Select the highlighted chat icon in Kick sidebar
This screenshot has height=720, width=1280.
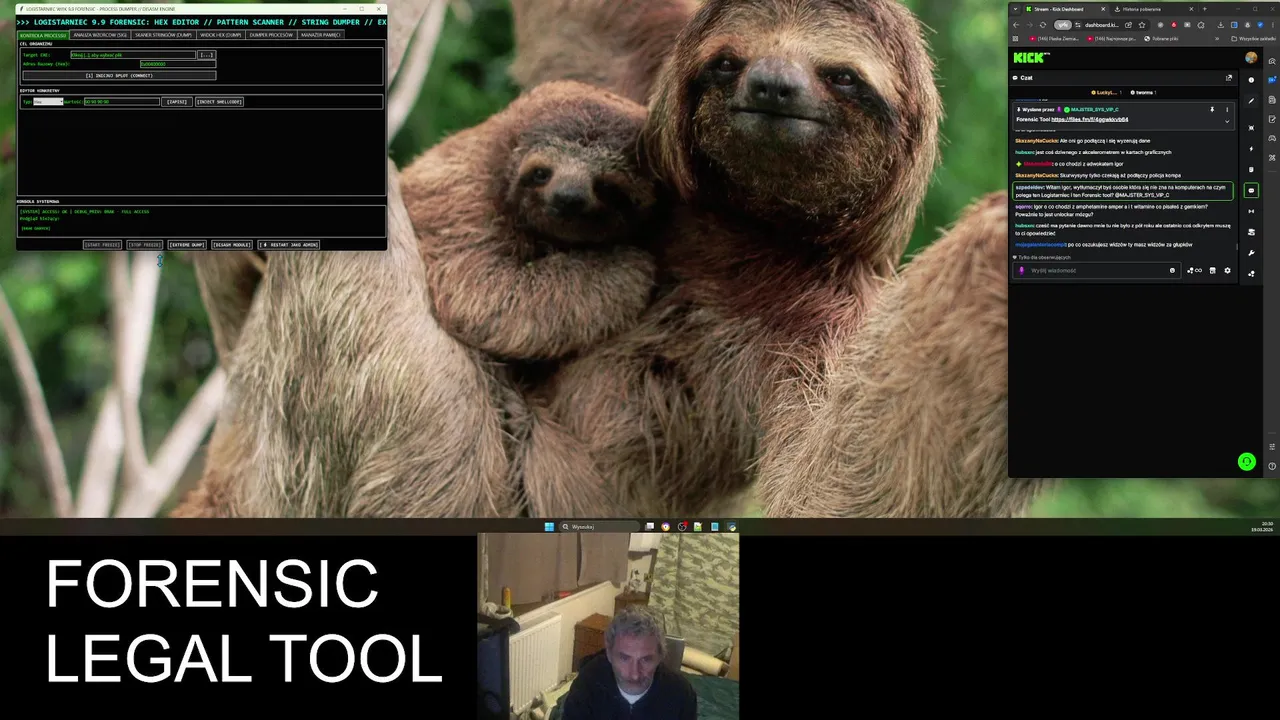coord(1251,190)
